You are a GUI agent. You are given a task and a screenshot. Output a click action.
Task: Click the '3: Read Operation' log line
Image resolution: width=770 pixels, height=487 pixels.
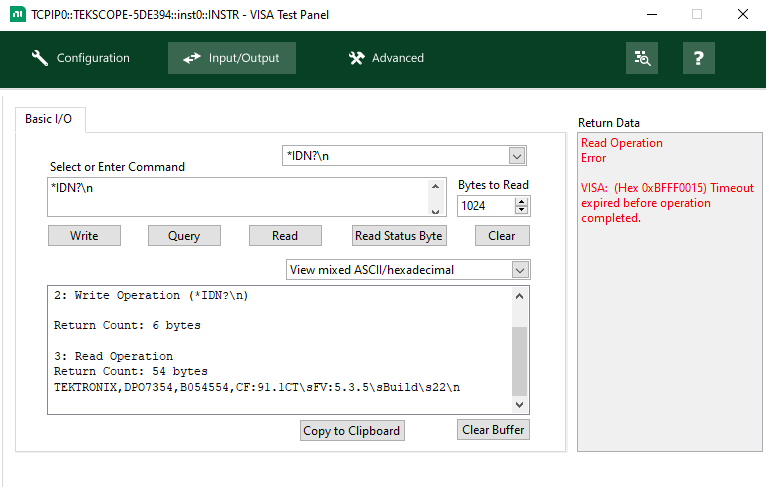click(x=113, y=356)
